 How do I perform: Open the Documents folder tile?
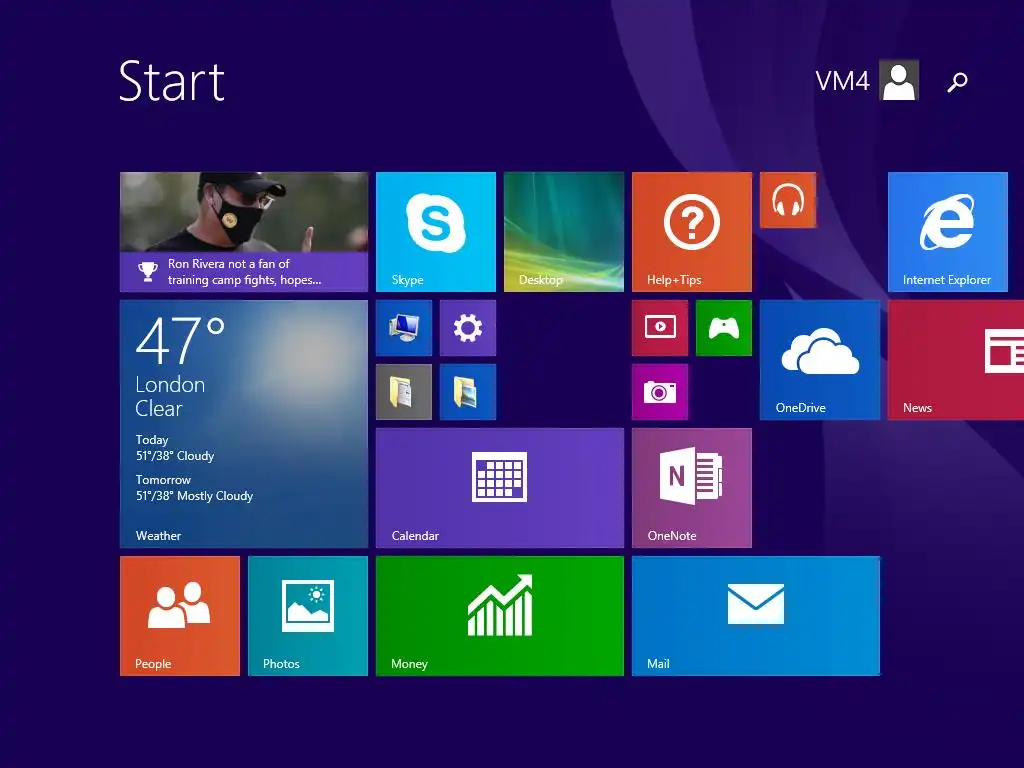(404, 392)
